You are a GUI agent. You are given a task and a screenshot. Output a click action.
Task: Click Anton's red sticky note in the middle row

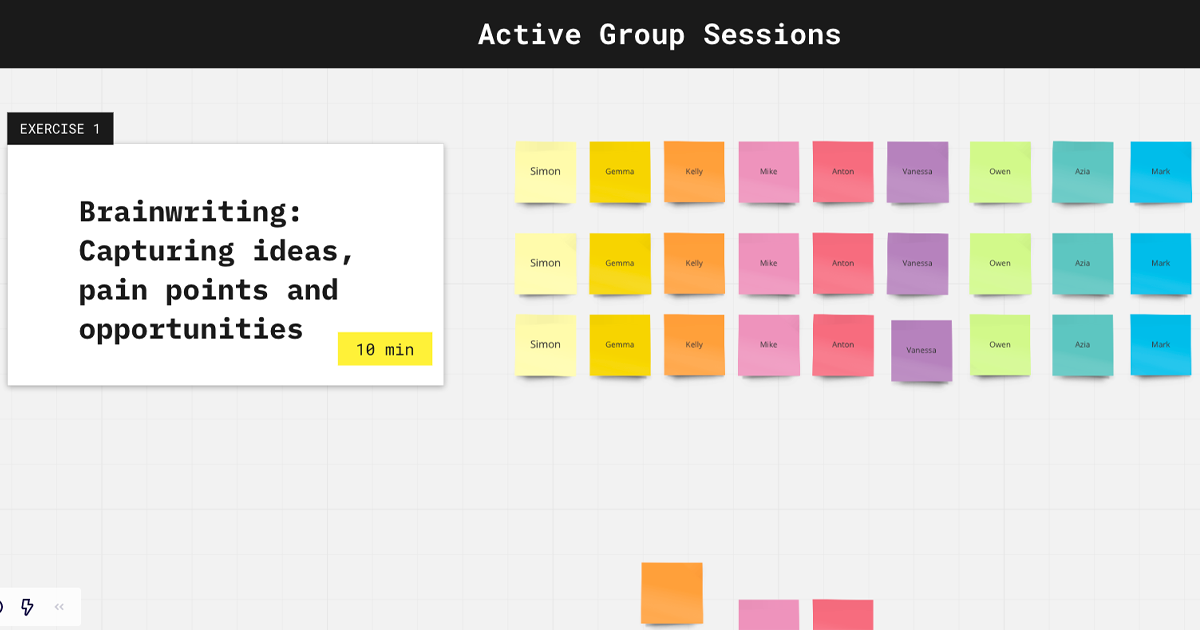pyautogui.click(x=843, y=264)
